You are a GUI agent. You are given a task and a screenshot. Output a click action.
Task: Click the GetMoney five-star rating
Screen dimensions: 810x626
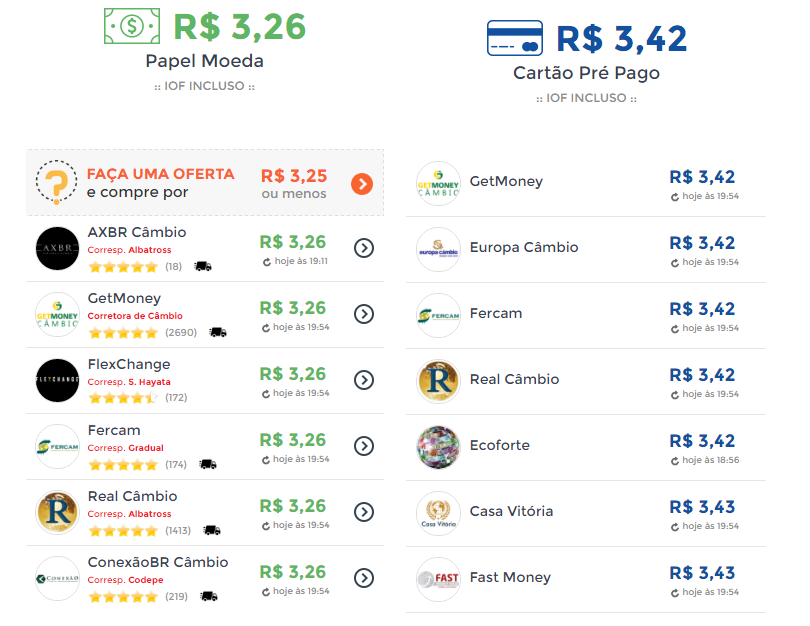click(123, 332)
